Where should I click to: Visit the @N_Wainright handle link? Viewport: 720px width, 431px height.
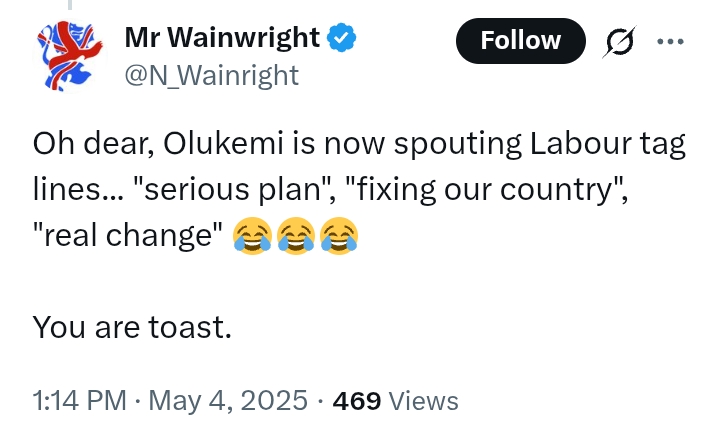(x=212, y=75)
